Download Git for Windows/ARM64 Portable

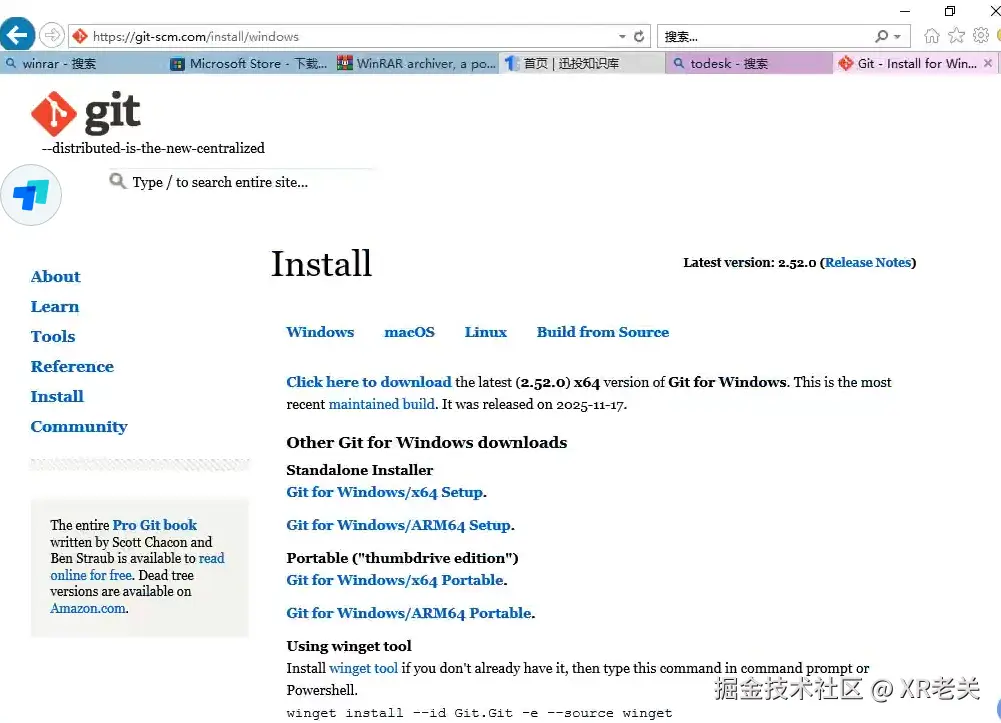tap(409, 613)
